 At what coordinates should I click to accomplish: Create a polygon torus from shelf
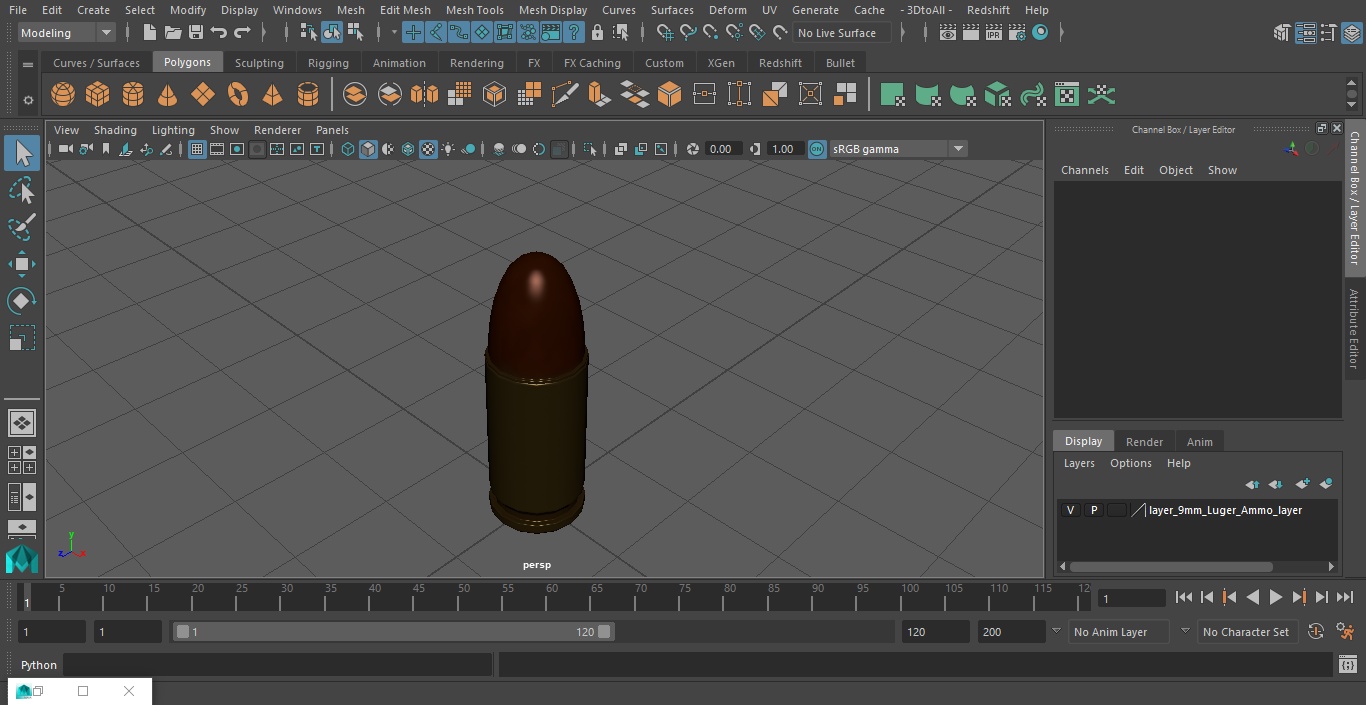click(238, 95)
